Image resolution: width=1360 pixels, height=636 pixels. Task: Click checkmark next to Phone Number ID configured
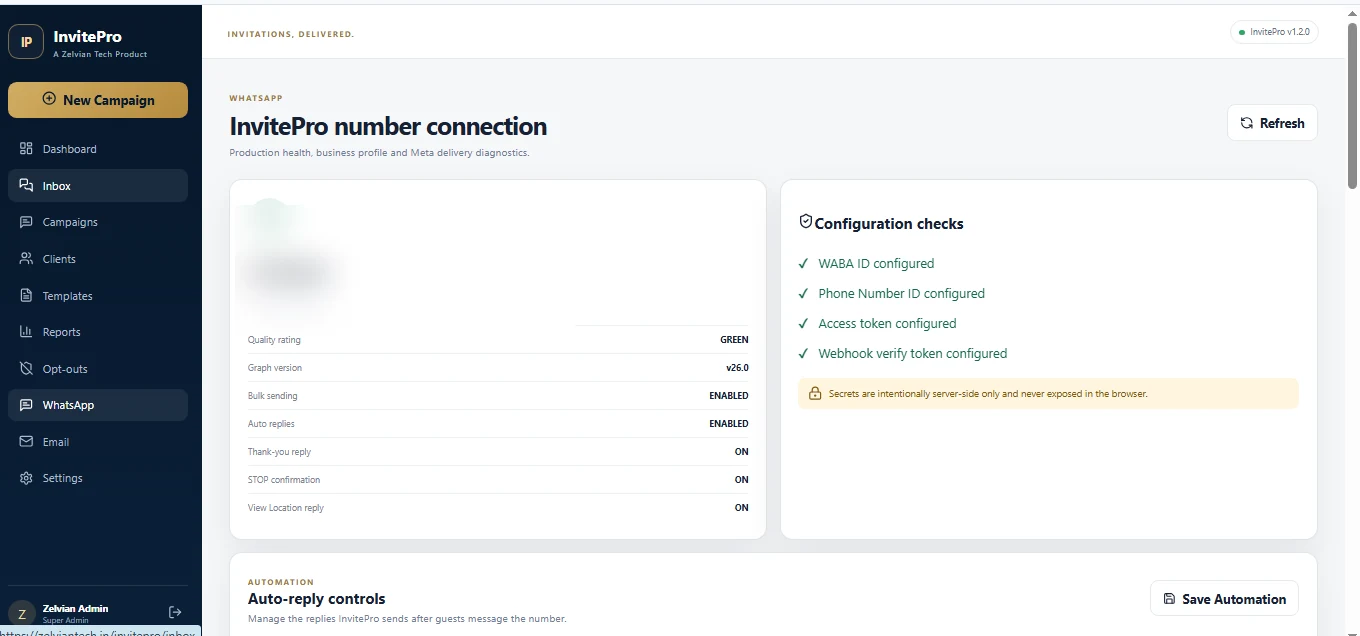(x=803, y=294)
